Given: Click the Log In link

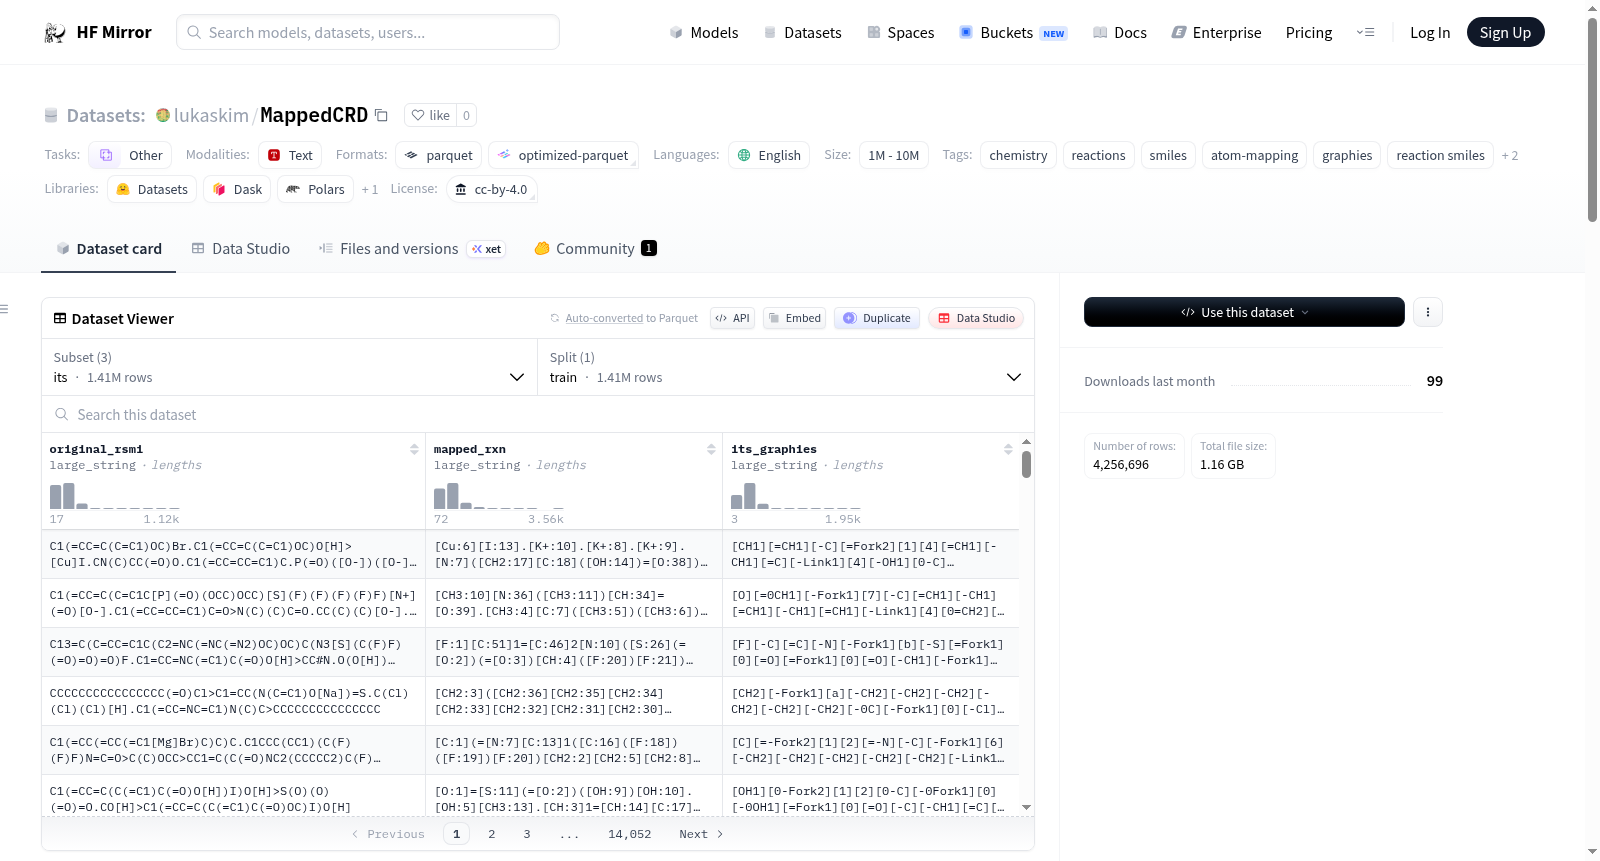Looking at the screenshot, I should pyautogui.click(x=1430, y=33).
